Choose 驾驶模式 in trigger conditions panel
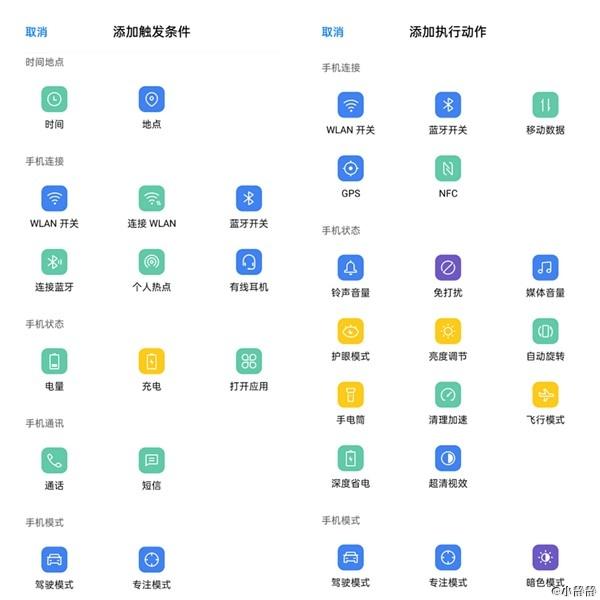 [x=54, y=559]
